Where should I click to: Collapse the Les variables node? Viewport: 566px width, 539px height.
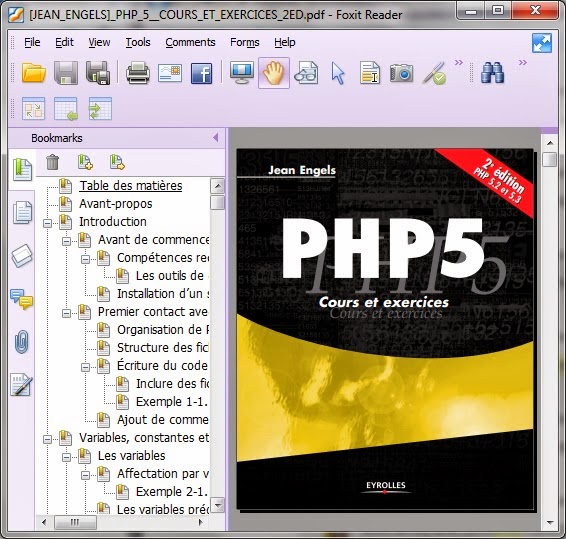click(66, 457)
